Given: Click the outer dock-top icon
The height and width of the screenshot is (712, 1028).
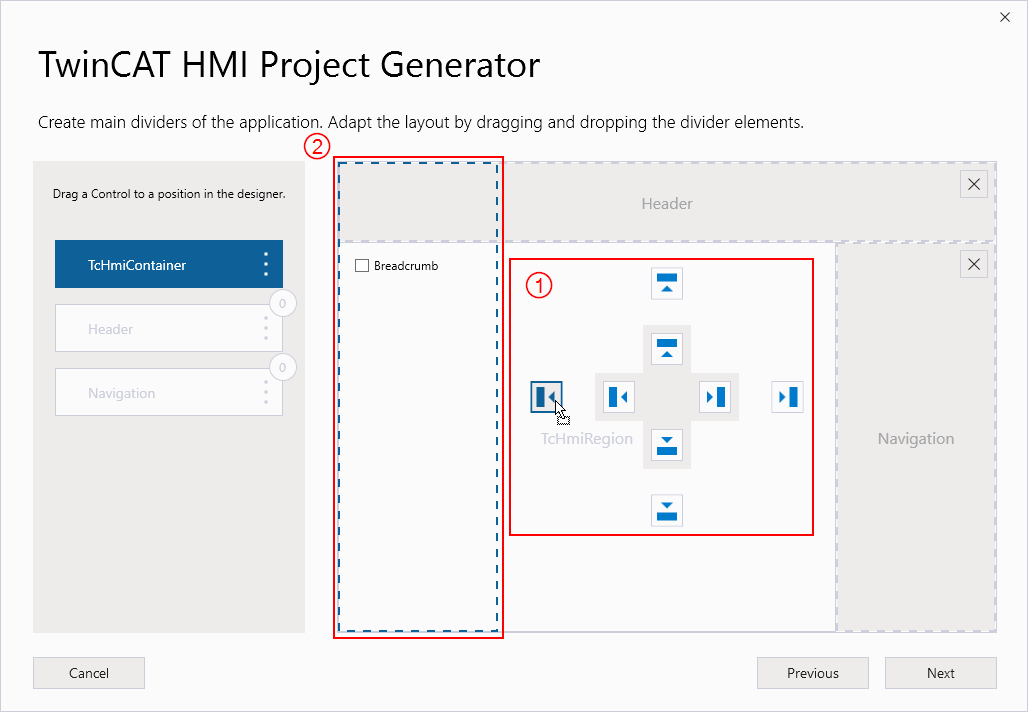Looking at the screenshot, I should coord(667,283).
